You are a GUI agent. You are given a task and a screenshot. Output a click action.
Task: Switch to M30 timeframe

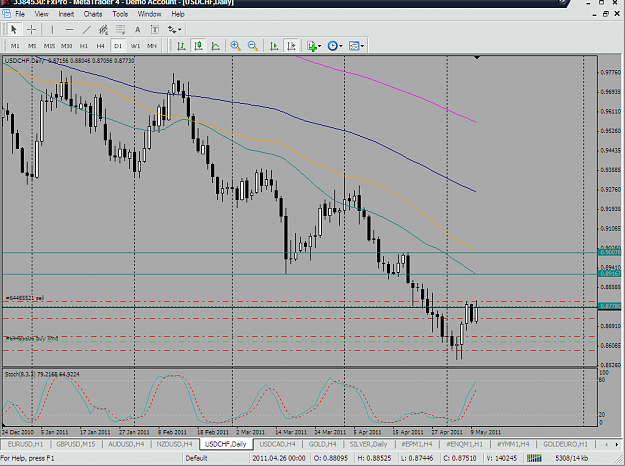tap(67, 46)
